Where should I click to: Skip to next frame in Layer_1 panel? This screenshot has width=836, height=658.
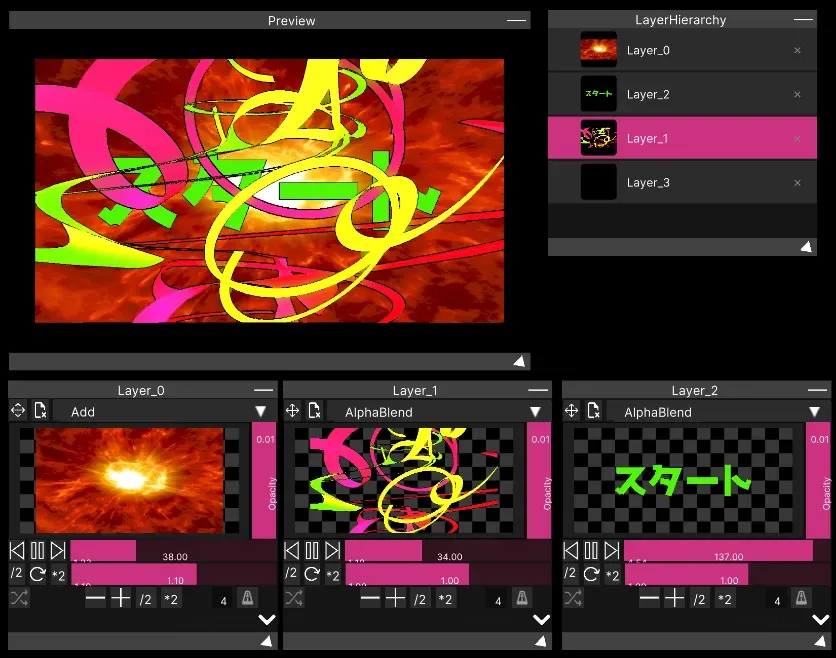click(x=332, y=551)
